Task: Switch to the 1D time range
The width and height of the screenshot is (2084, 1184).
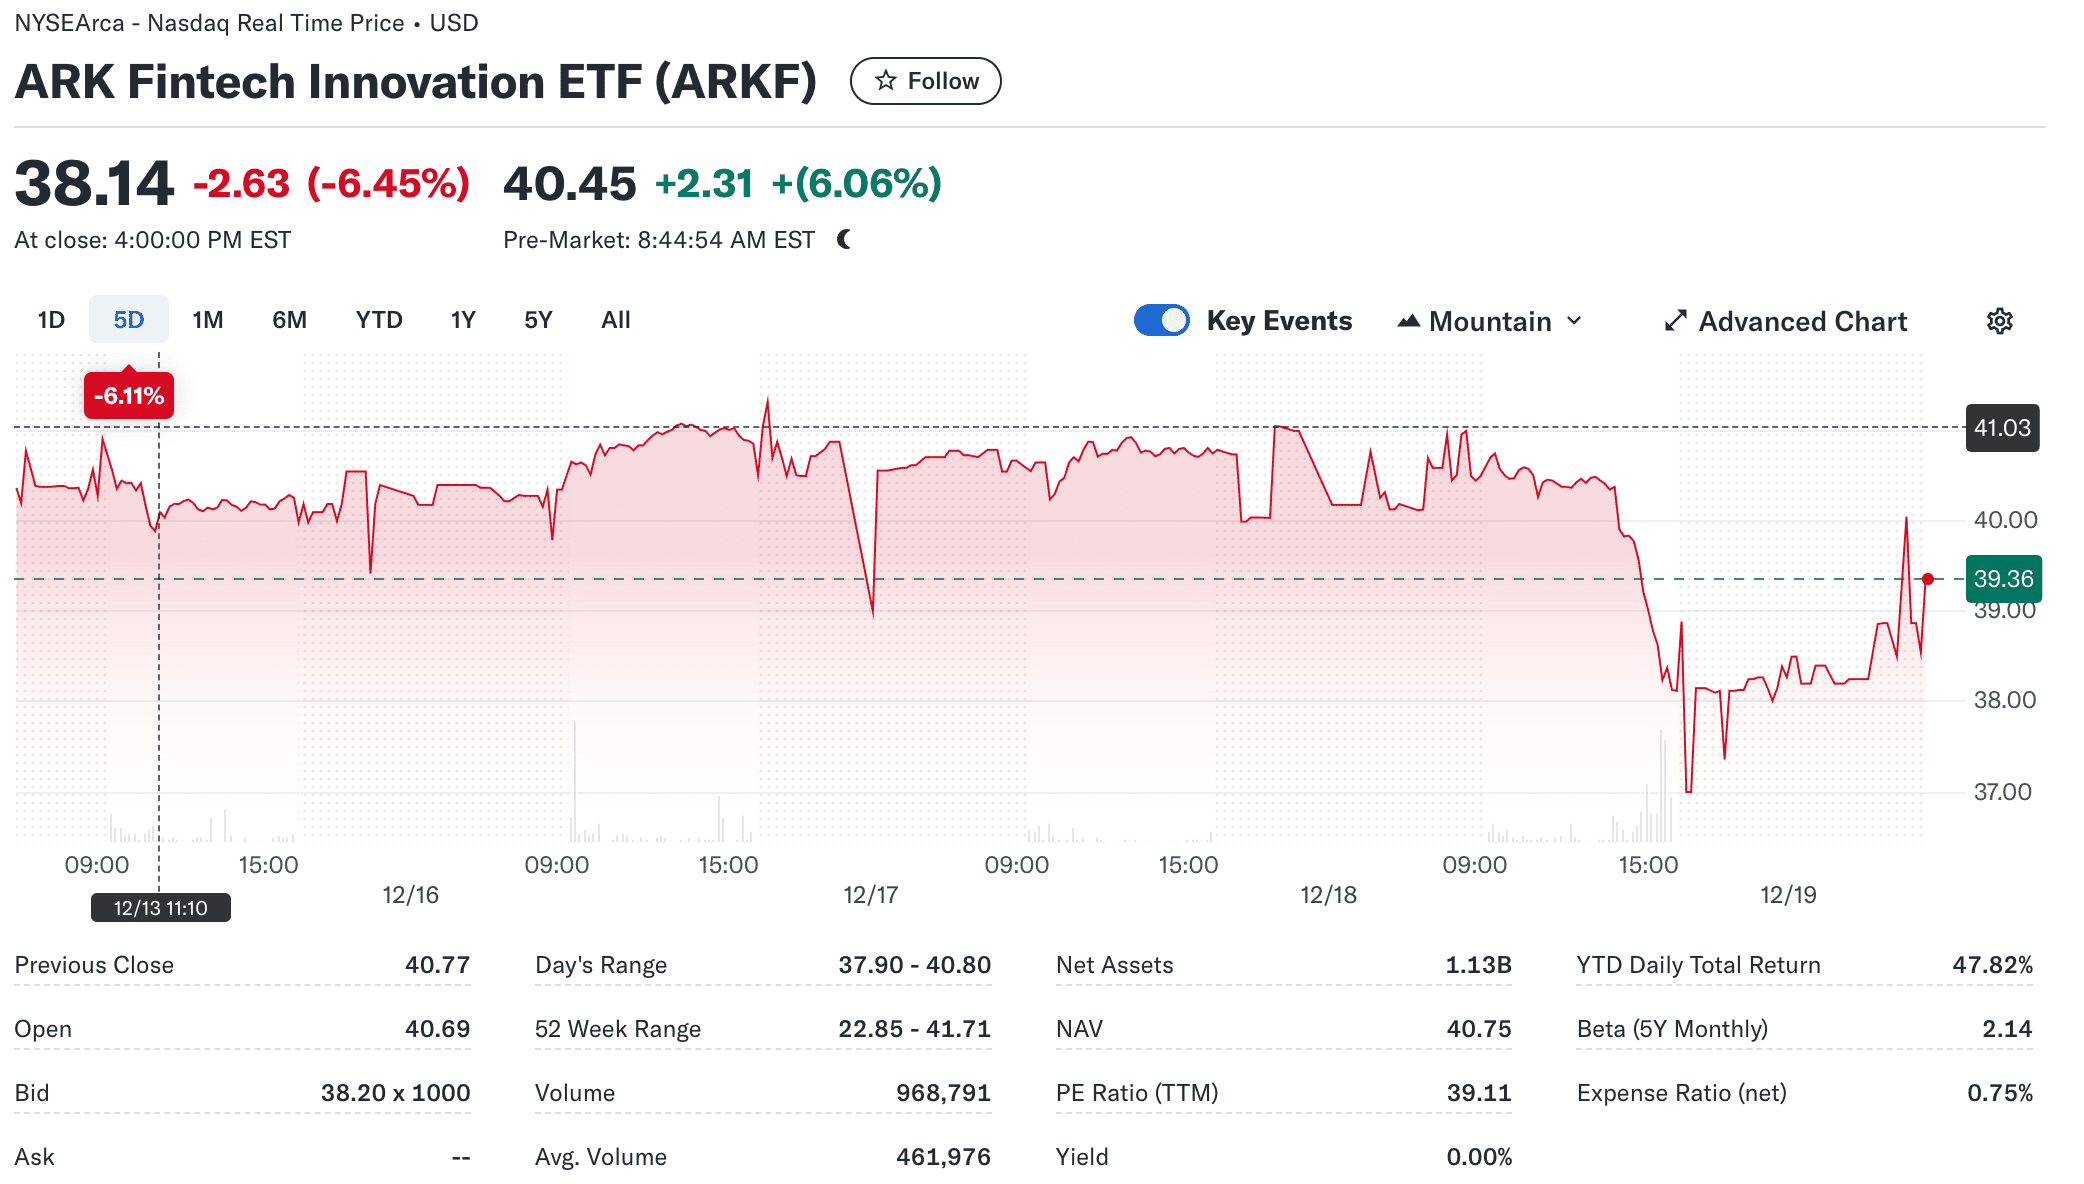Action: (x=50, y=319)
